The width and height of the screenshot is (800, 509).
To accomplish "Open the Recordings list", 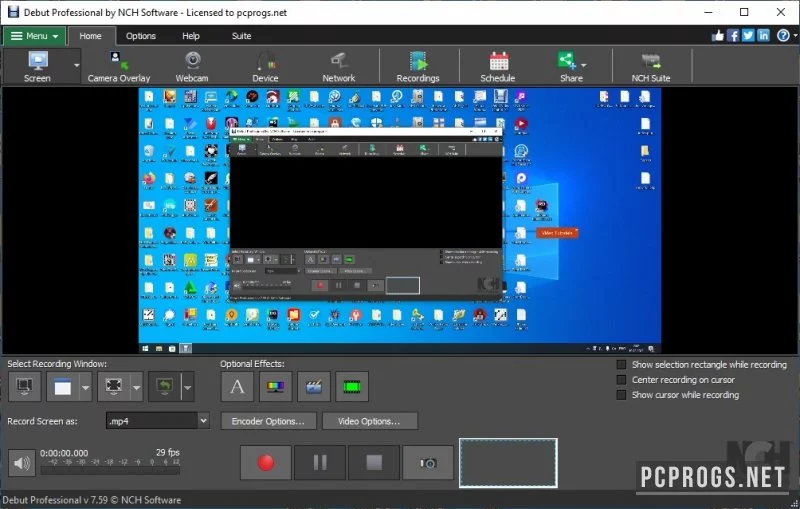I will pyautogui.click(x=418, y=66).
